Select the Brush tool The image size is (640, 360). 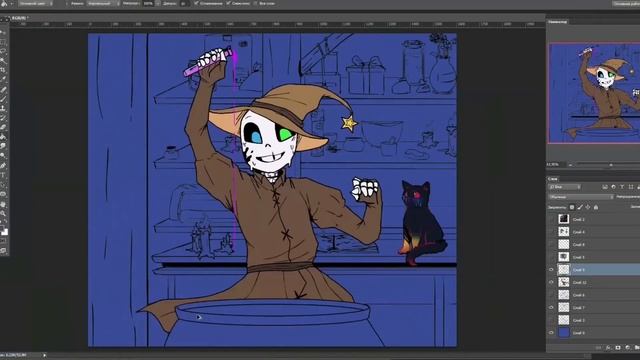3,99
